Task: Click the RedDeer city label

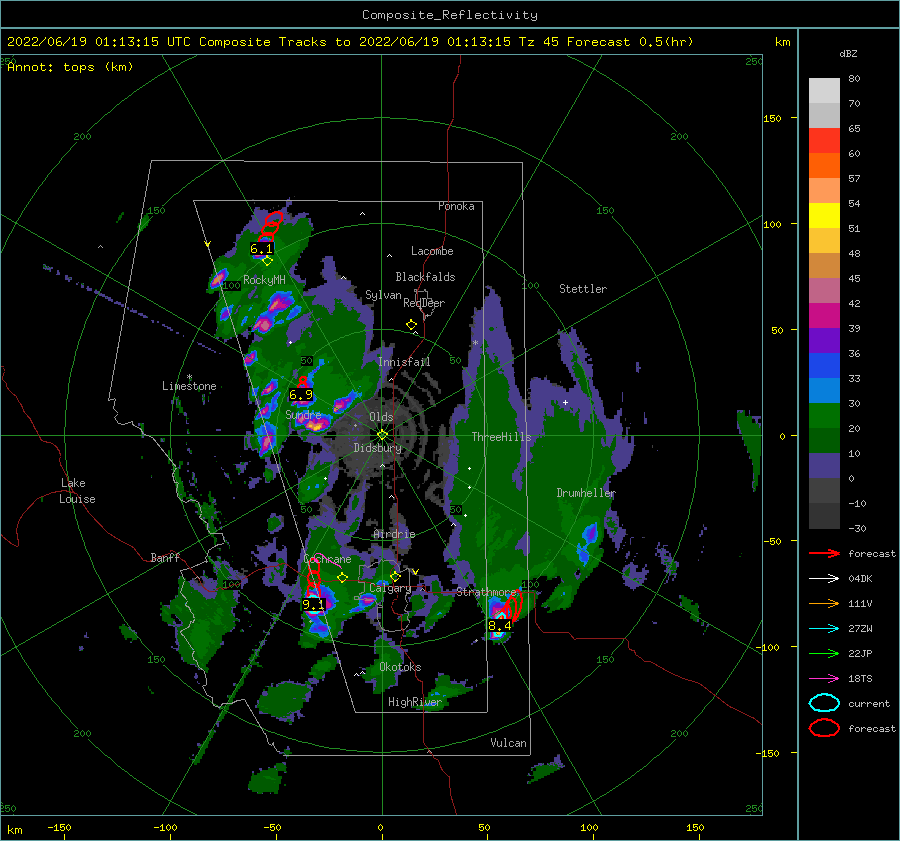Action: pos(424,303)
